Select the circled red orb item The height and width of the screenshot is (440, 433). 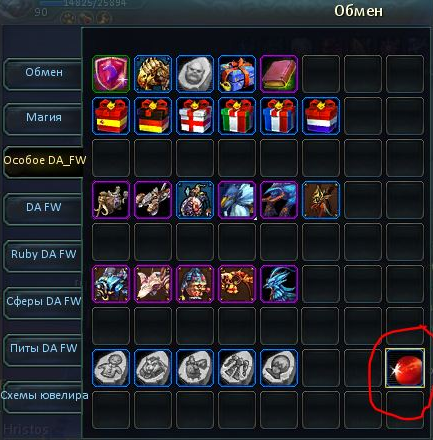(405, 368)
